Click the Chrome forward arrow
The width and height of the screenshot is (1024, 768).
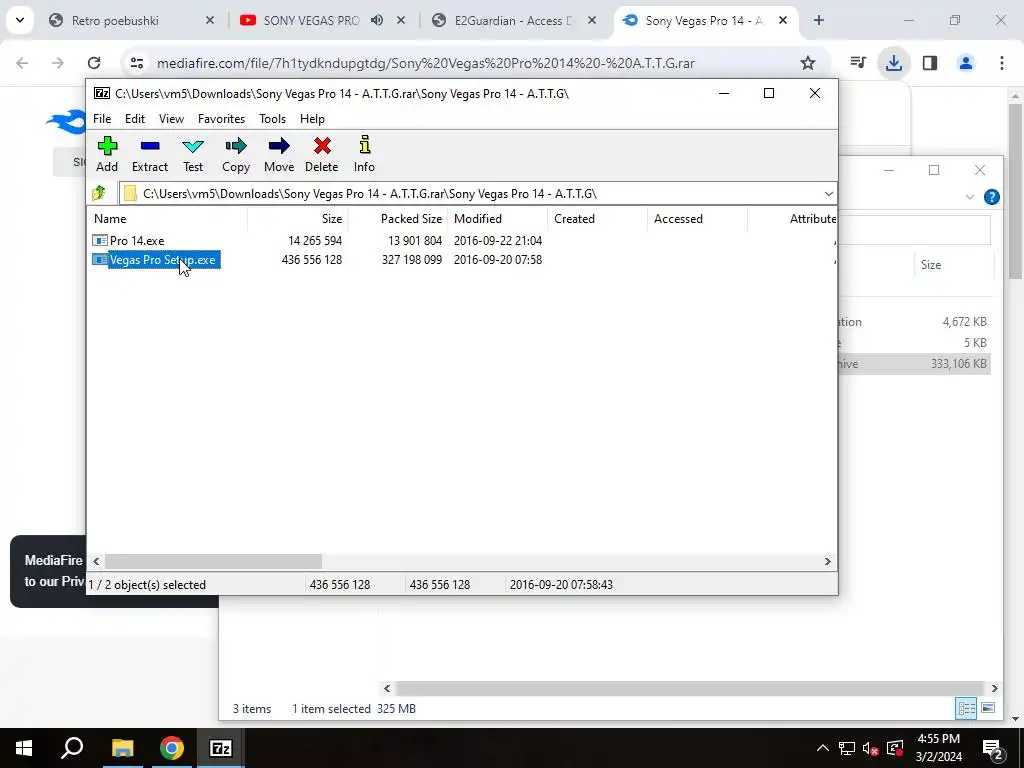[58, 63]
